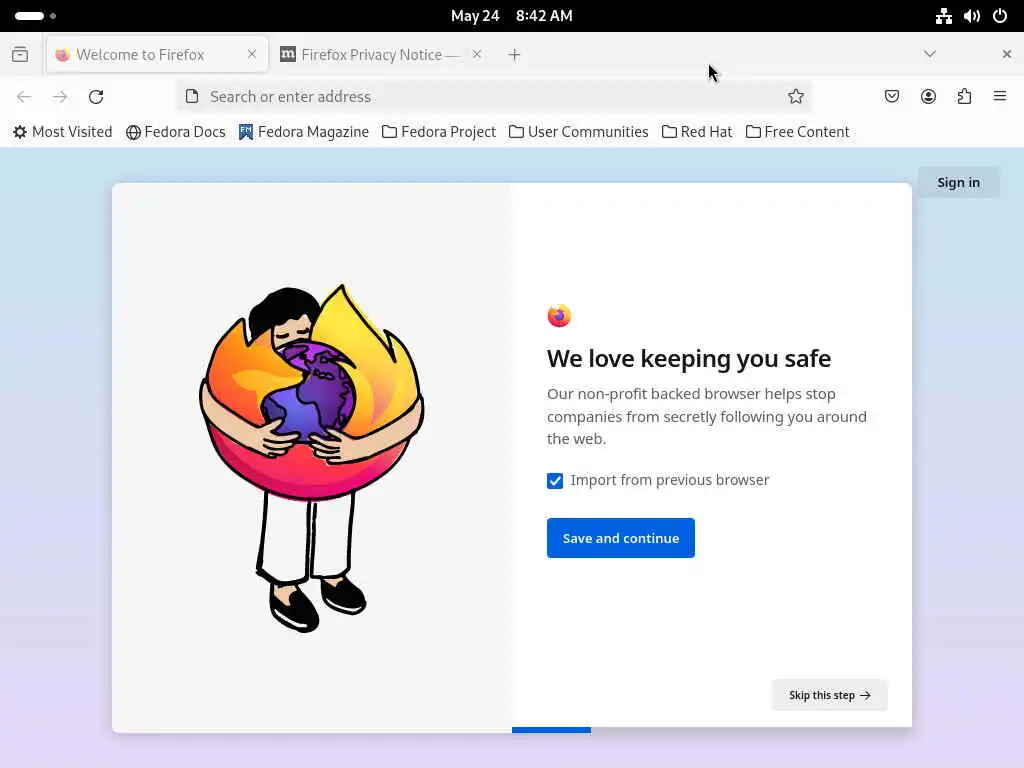
Task: Click the onboarding progress bar indicator
Action: (x=551, y=730)
